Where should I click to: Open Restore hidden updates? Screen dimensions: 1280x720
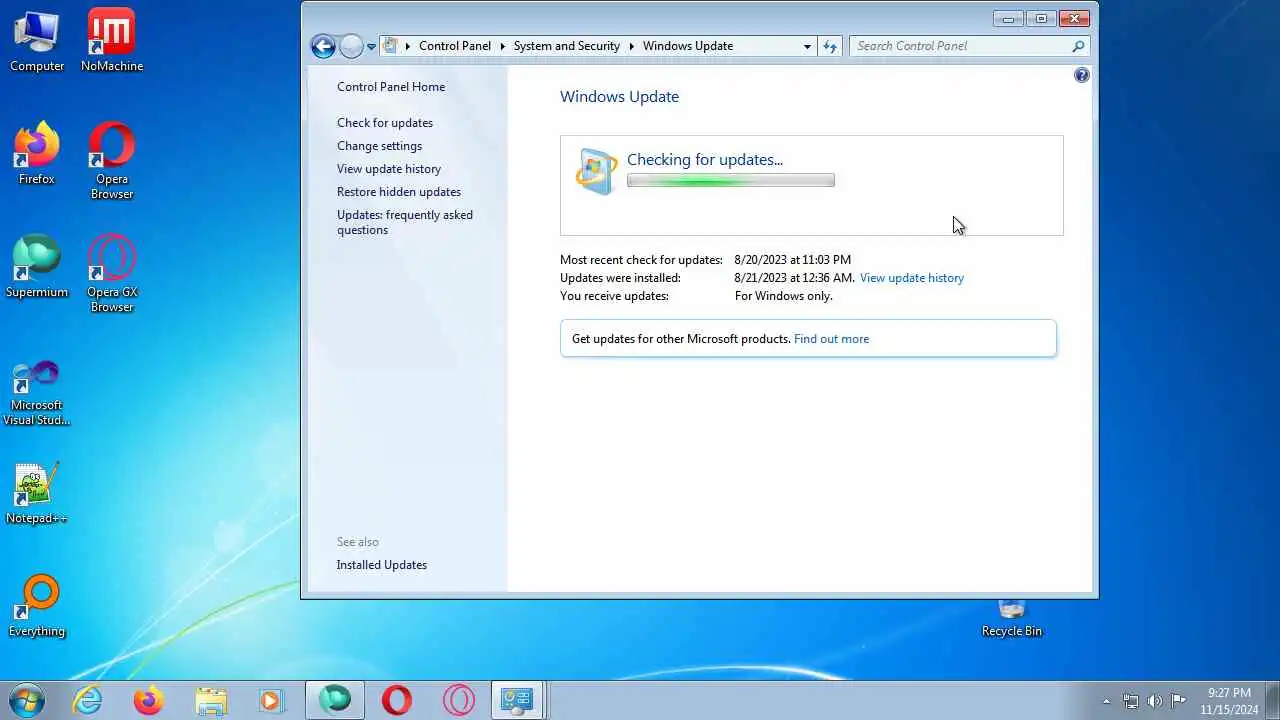coord(399,192)
